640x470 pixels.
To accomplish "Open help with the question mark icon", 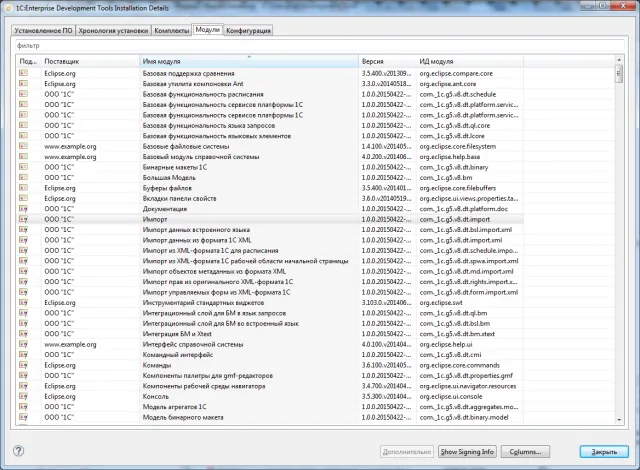I will (18, 451).
